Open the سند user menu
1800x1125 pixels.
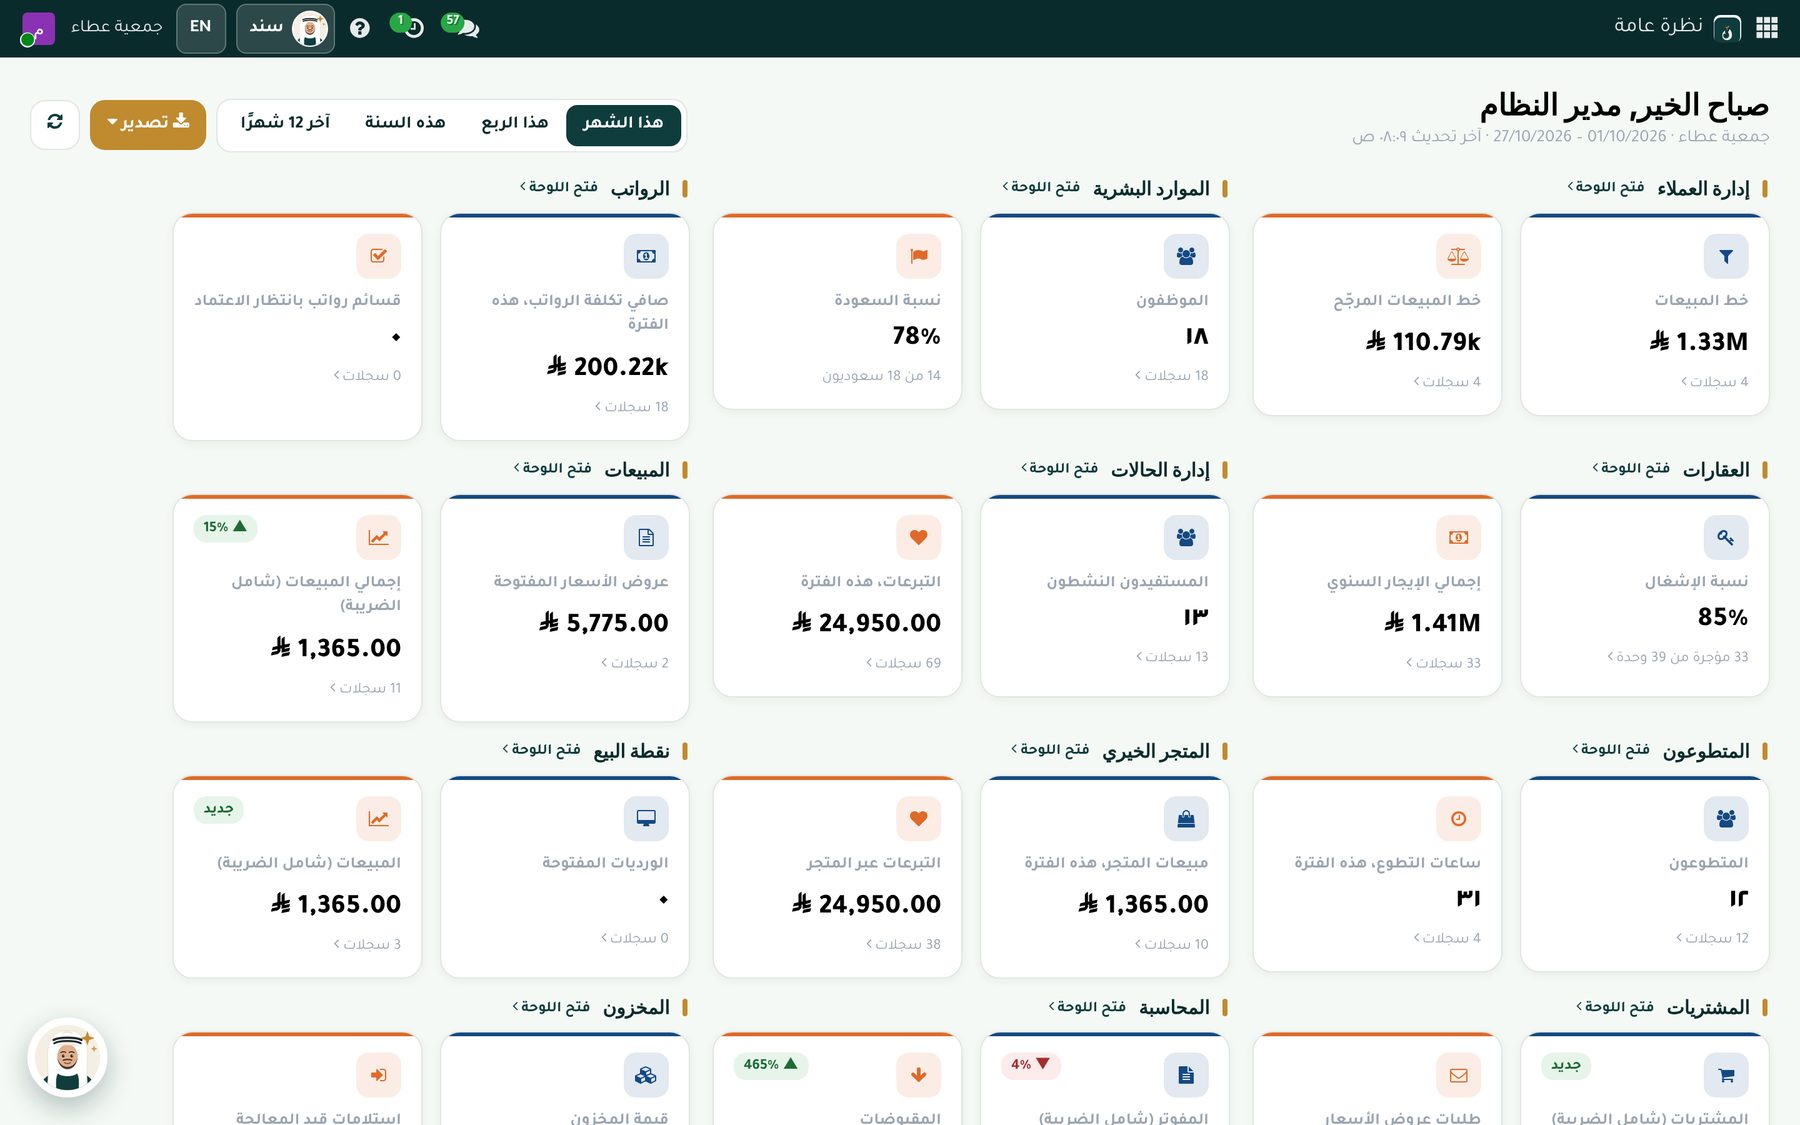285,27
